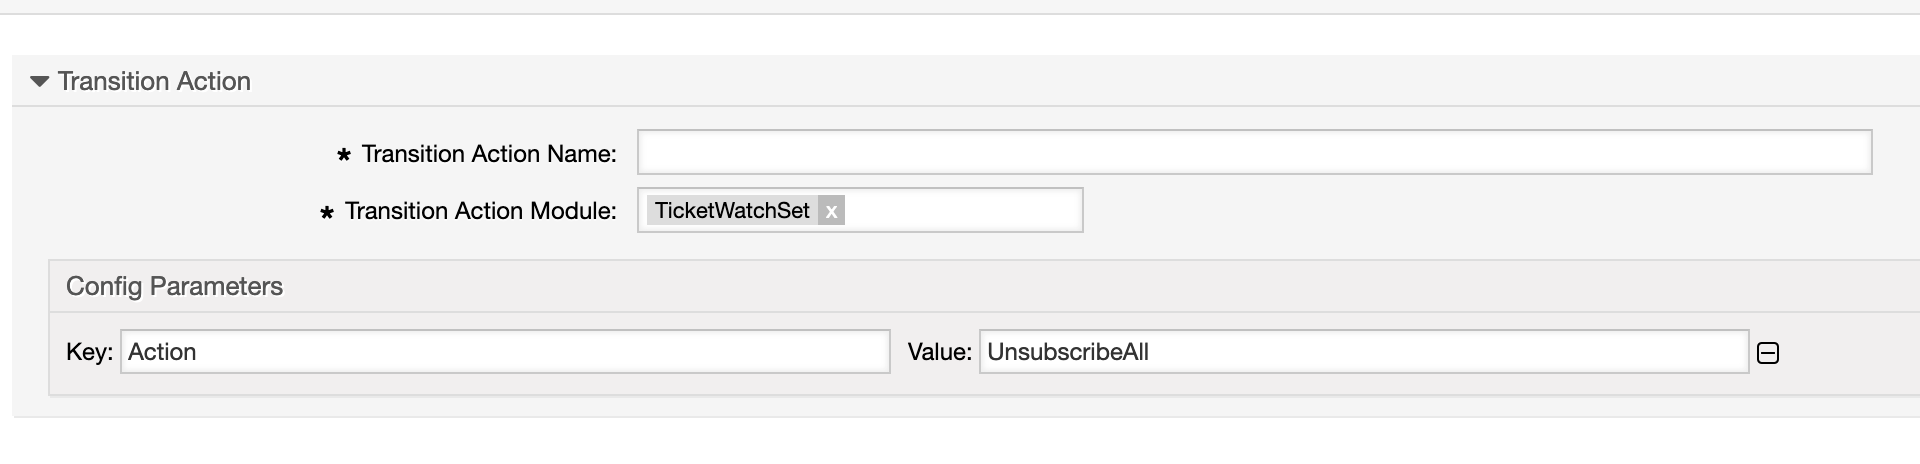Select the TicketWatchSet module tag

tap(732, 211)
